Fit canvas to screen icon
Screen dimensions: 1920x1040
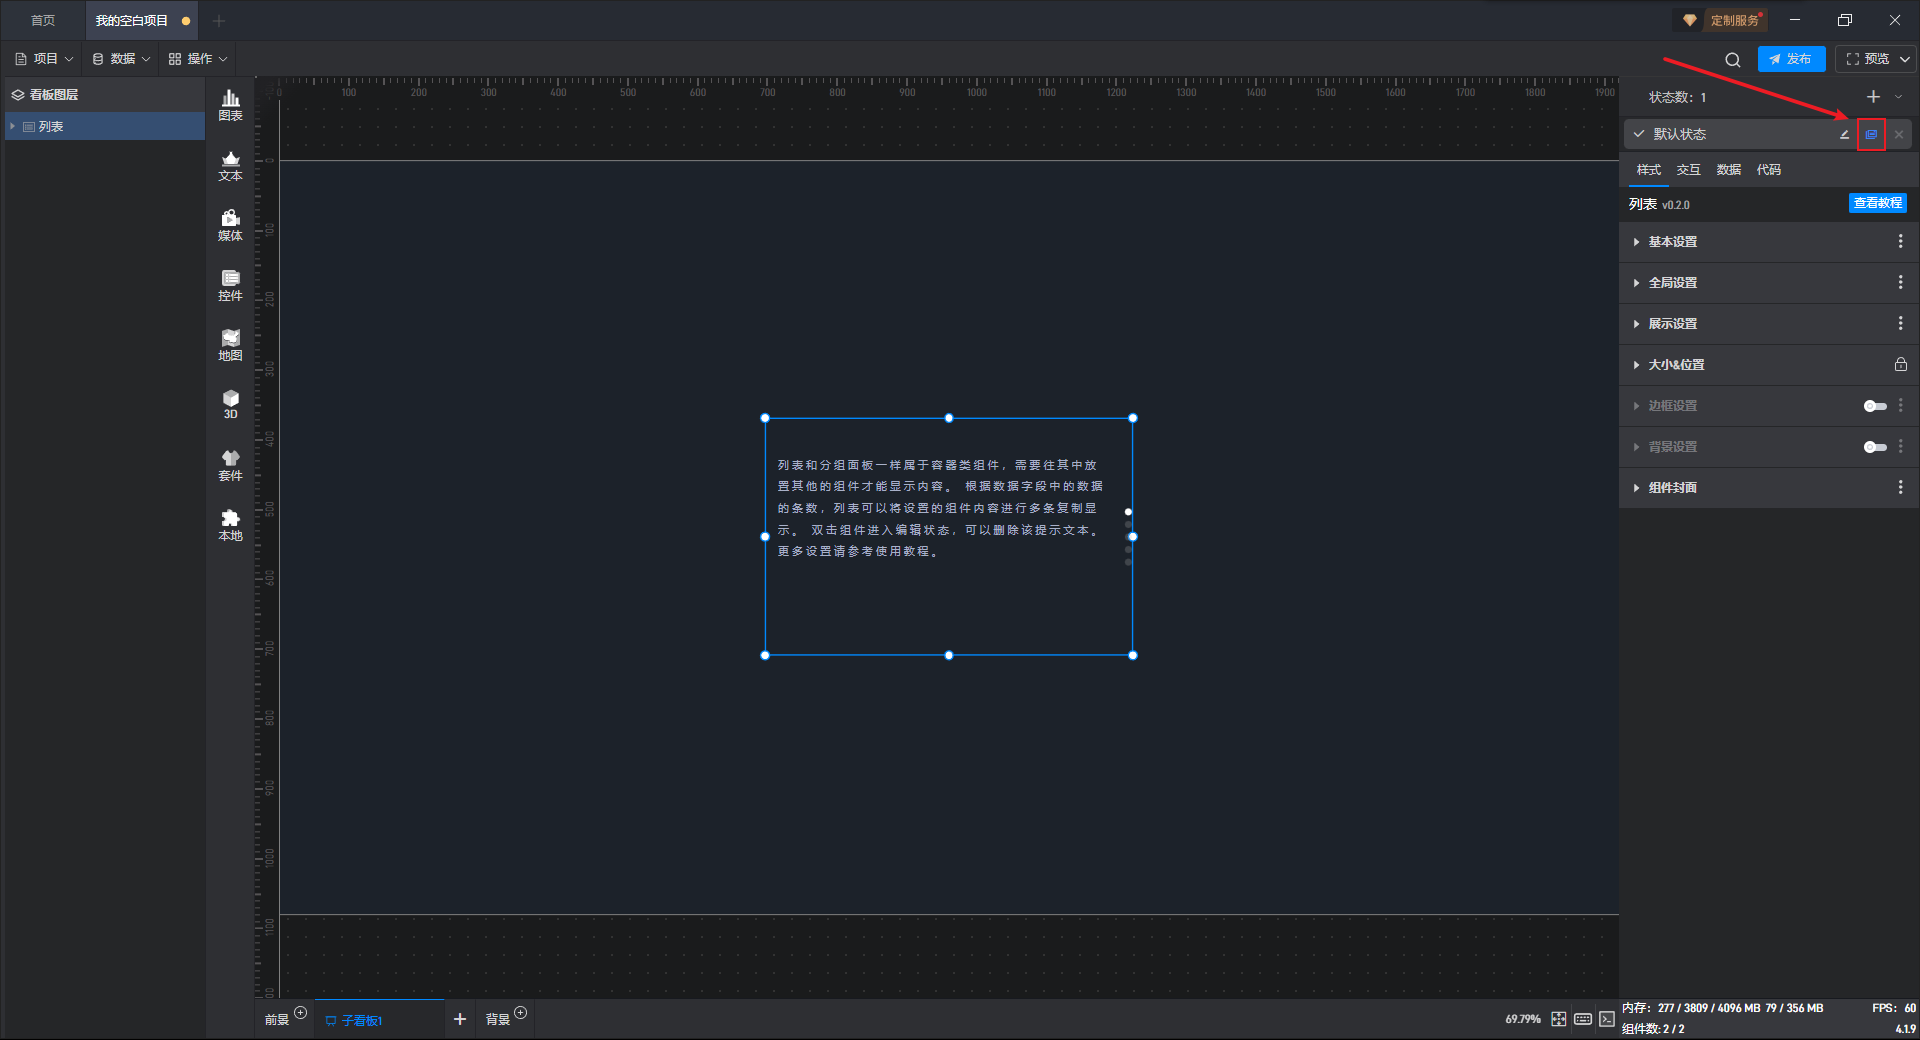point(1559,1019)
